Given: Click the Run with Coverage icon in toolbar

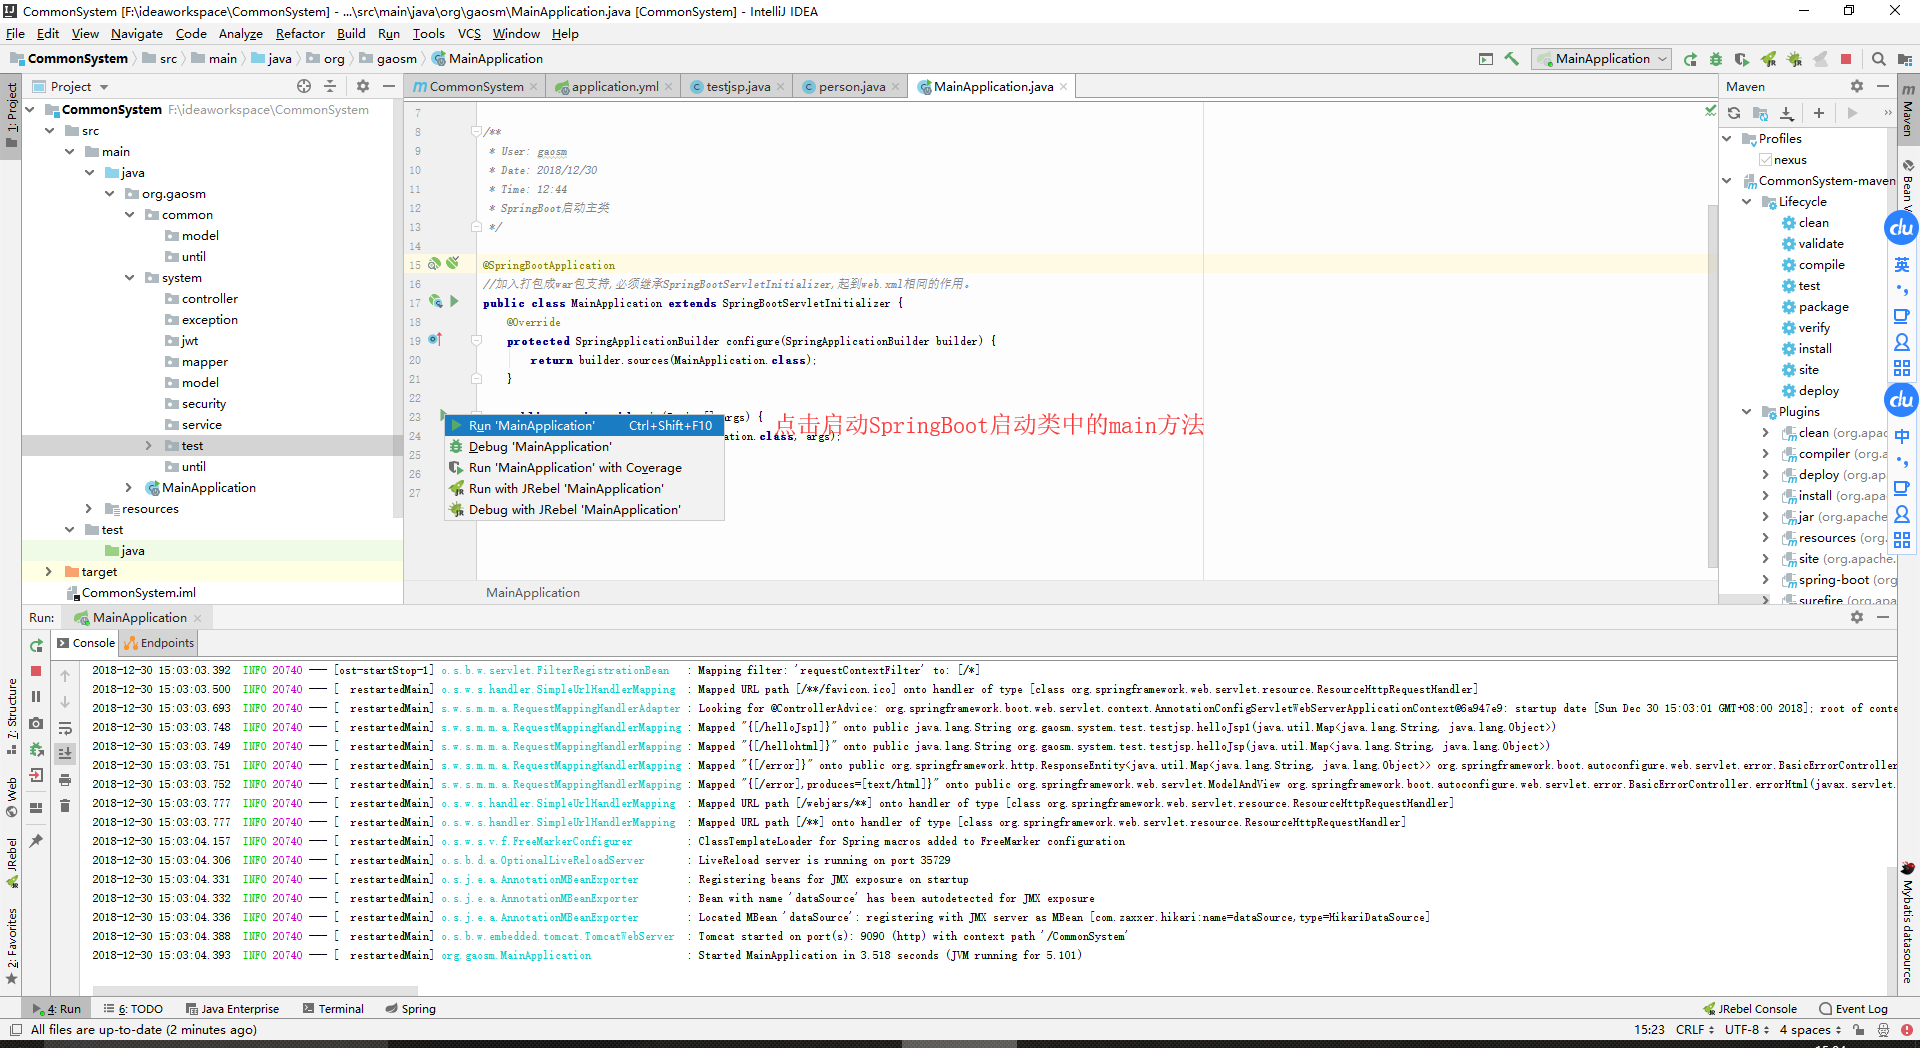Looking at the screenshot, I should tap(1742, 59).
